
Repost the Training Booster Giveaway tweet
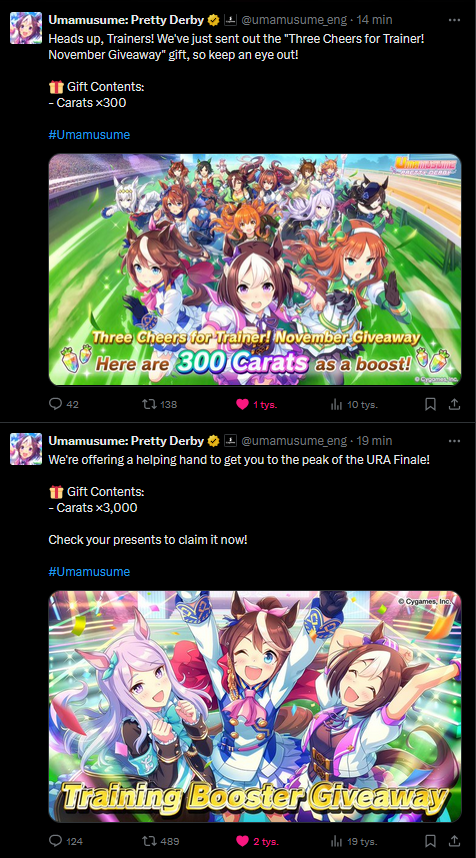coord(160,841)
